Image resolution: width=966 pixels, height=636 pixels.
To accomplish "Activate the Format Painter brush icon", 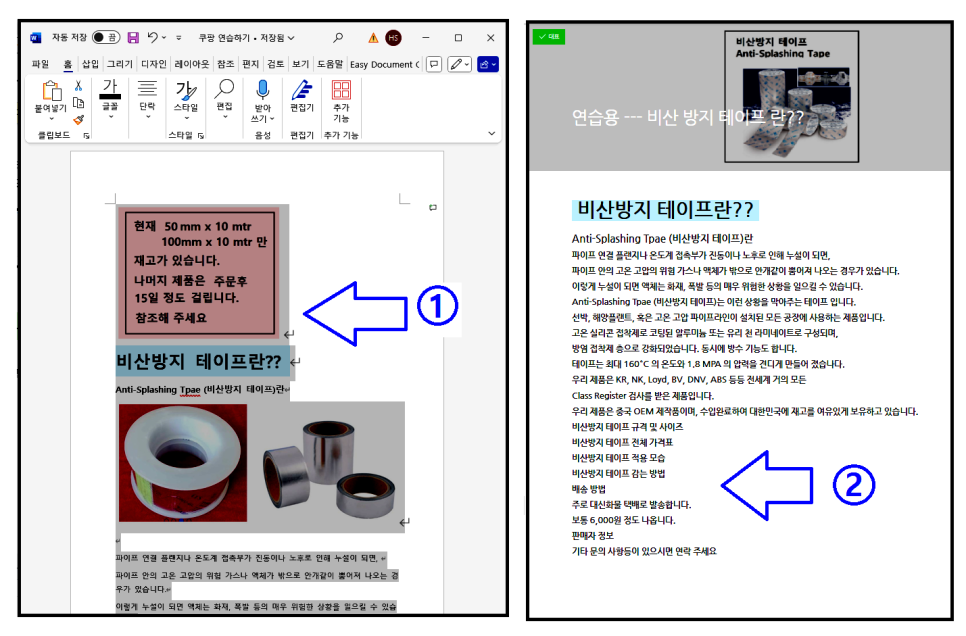I will click(x=79, y=119).
